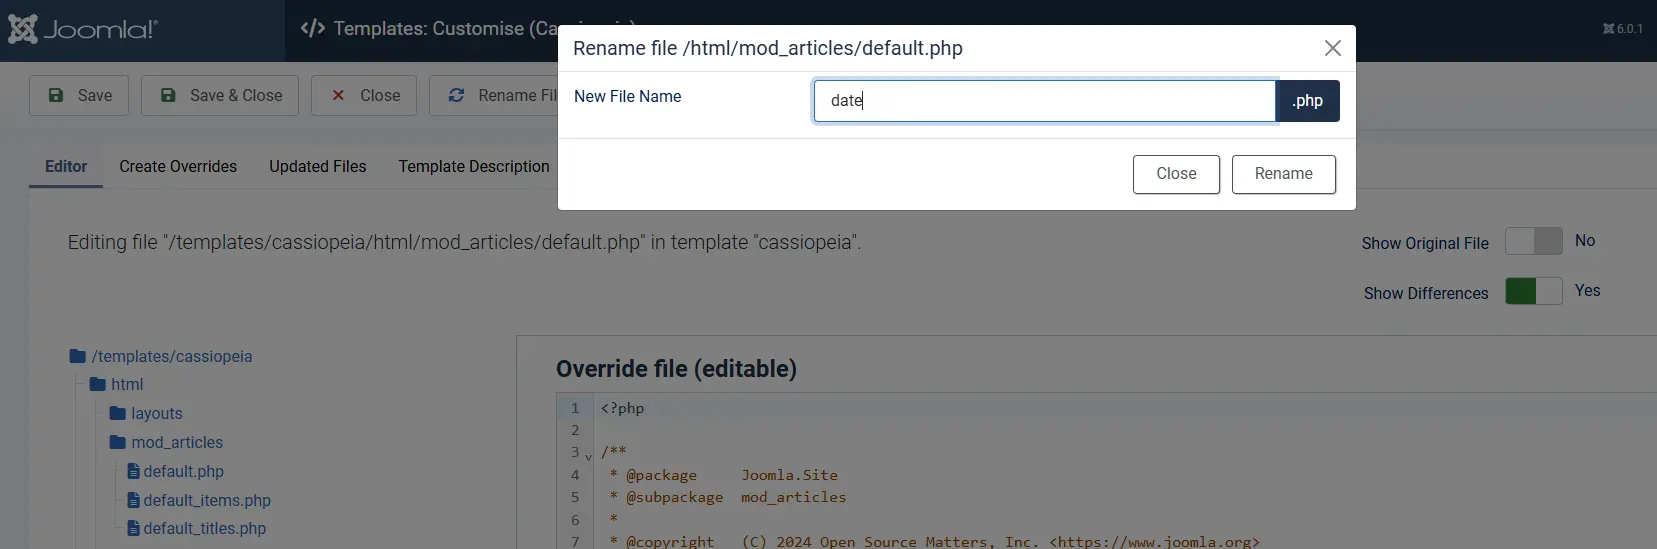Click the Close button in rename dialog

click(x=1176, y=174)
